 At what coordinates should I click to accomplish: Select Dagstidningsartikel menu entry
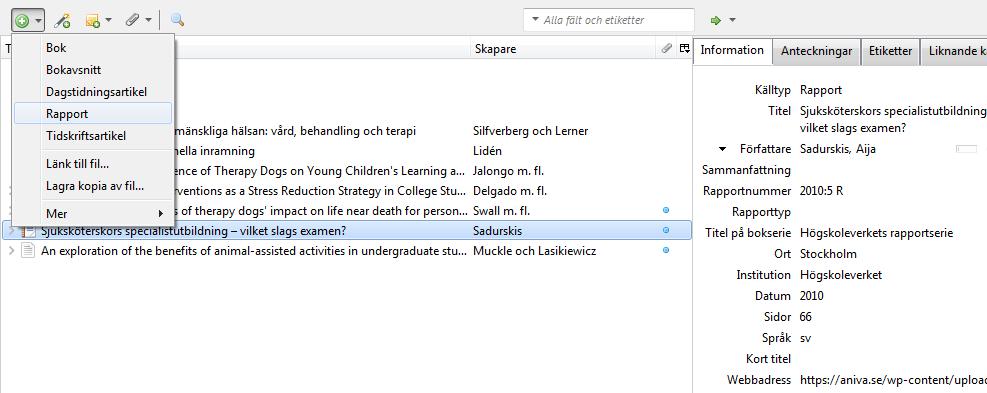[93, 92]
